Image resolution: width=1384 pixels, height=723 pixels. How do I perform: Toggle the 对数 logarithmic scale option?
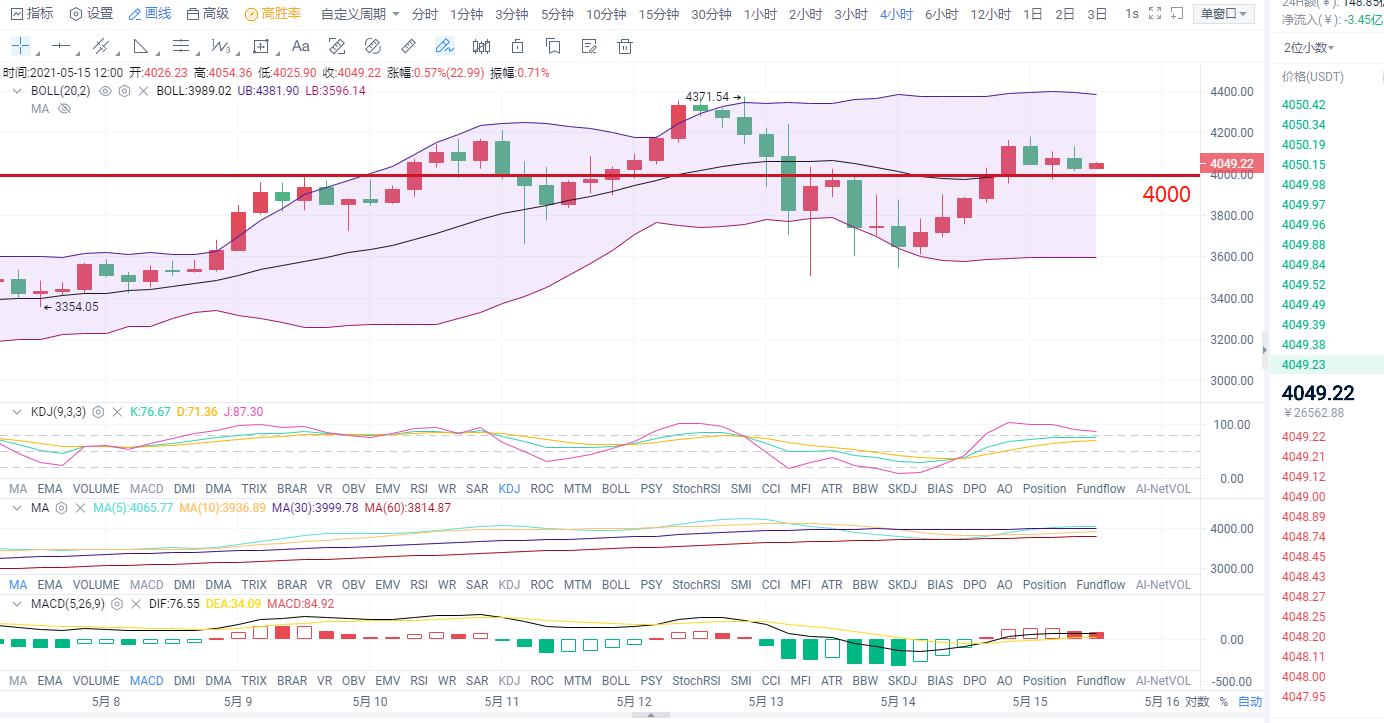[x=1197, y=702]
